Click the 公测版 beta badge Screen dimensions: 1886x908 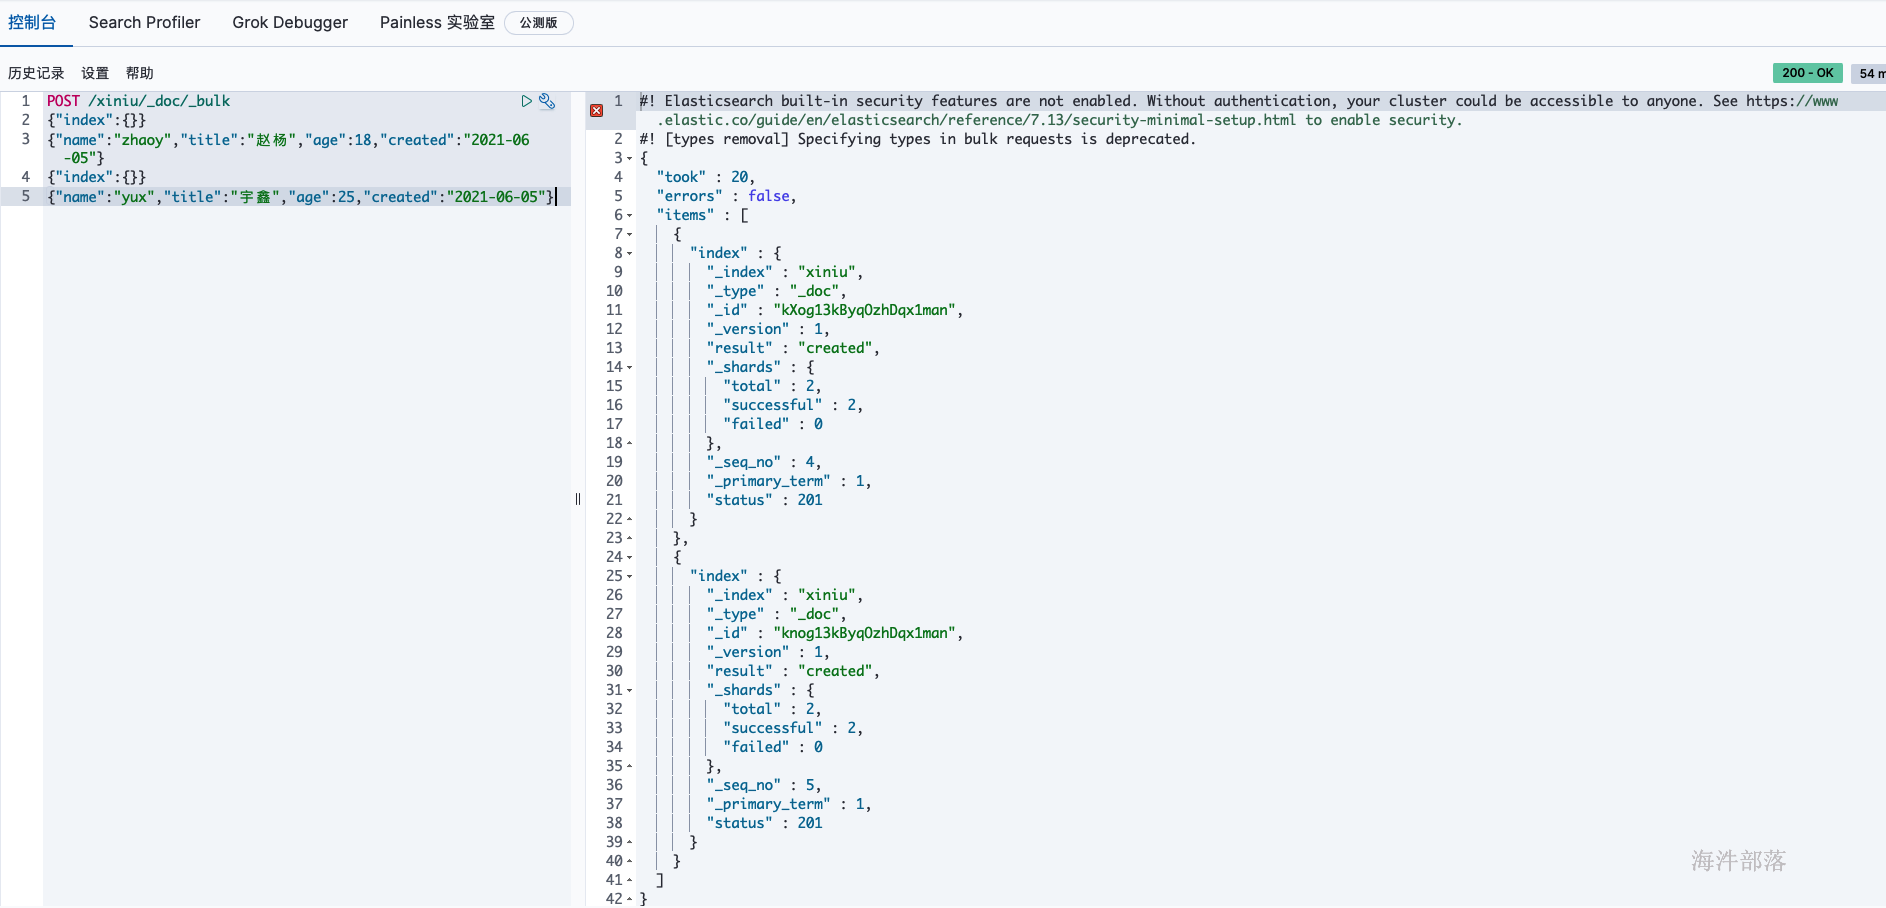[x=538, y=23]
